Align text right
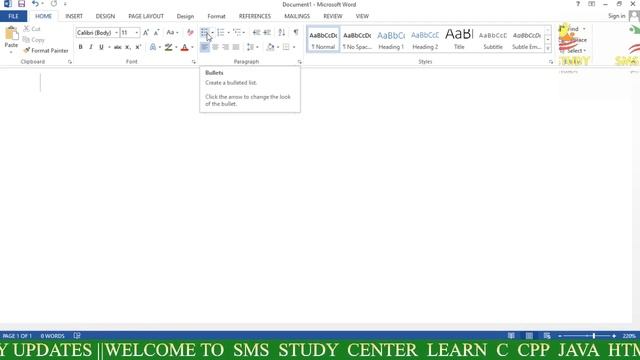This screenshot has height=360, width=640. coord(225,47)
